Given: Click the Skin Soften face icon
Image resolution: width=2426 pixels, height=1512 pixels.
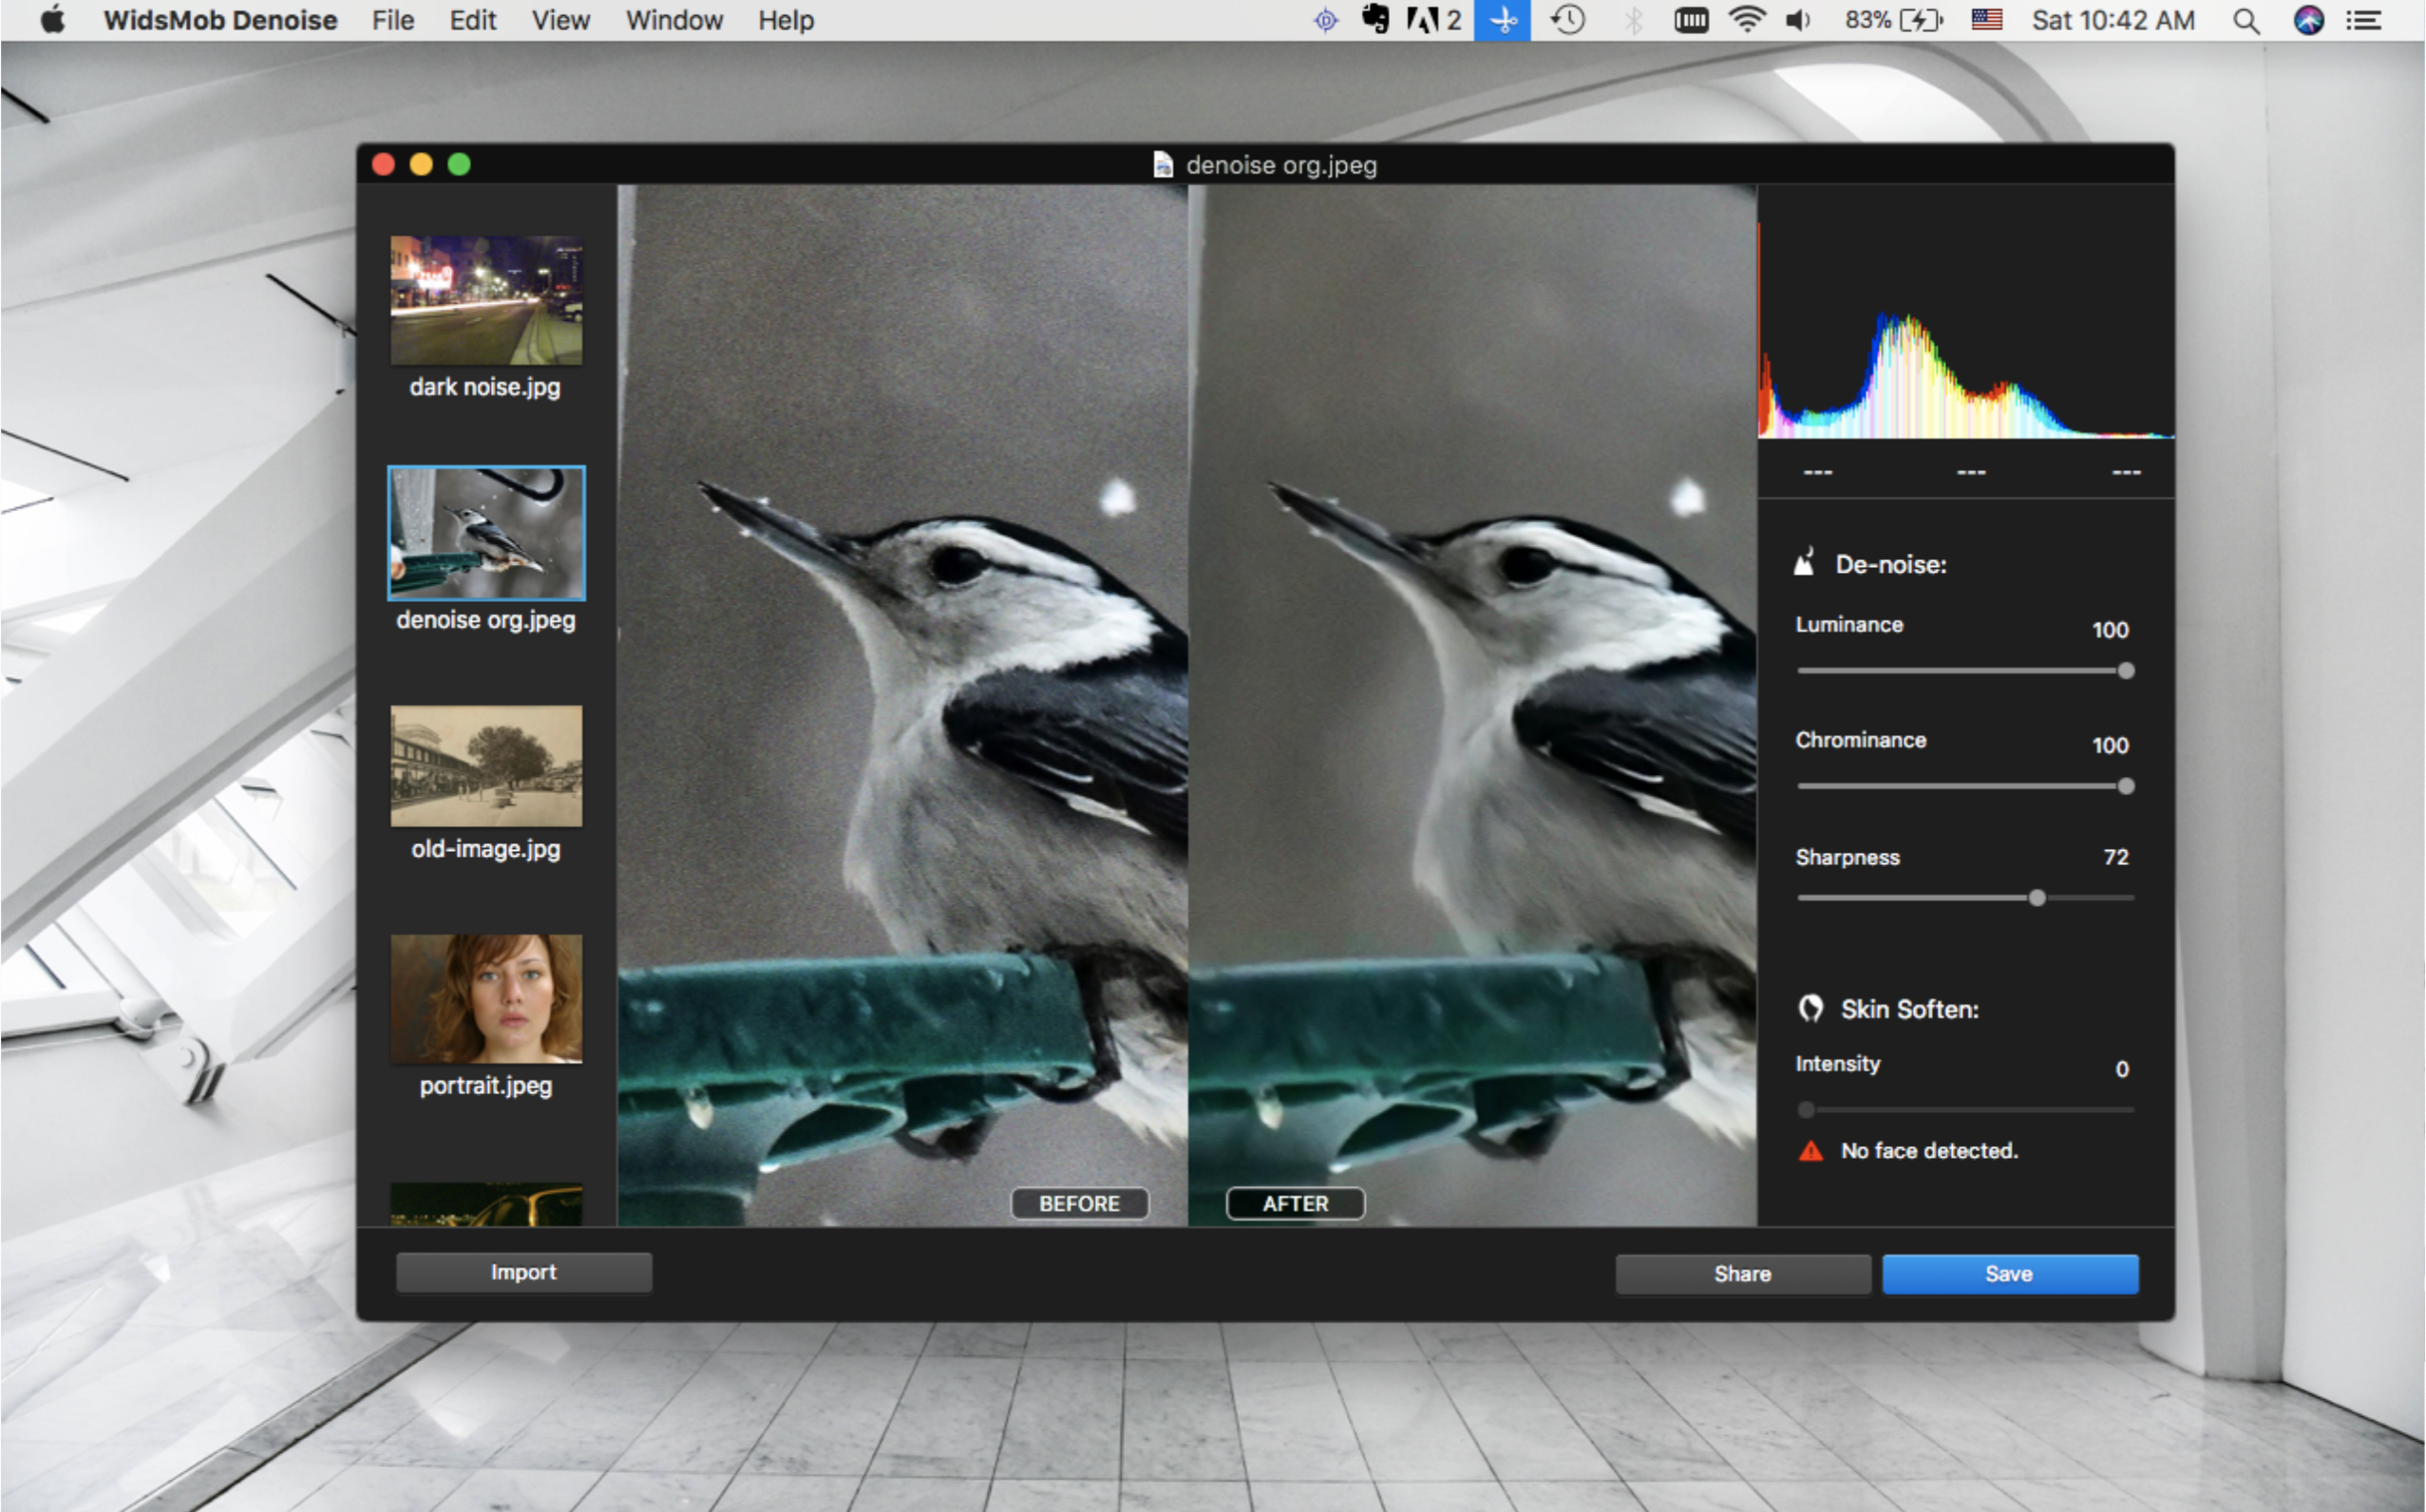Looking at the screenshot, I should pyautogui.click(x=1810, y=1008).
